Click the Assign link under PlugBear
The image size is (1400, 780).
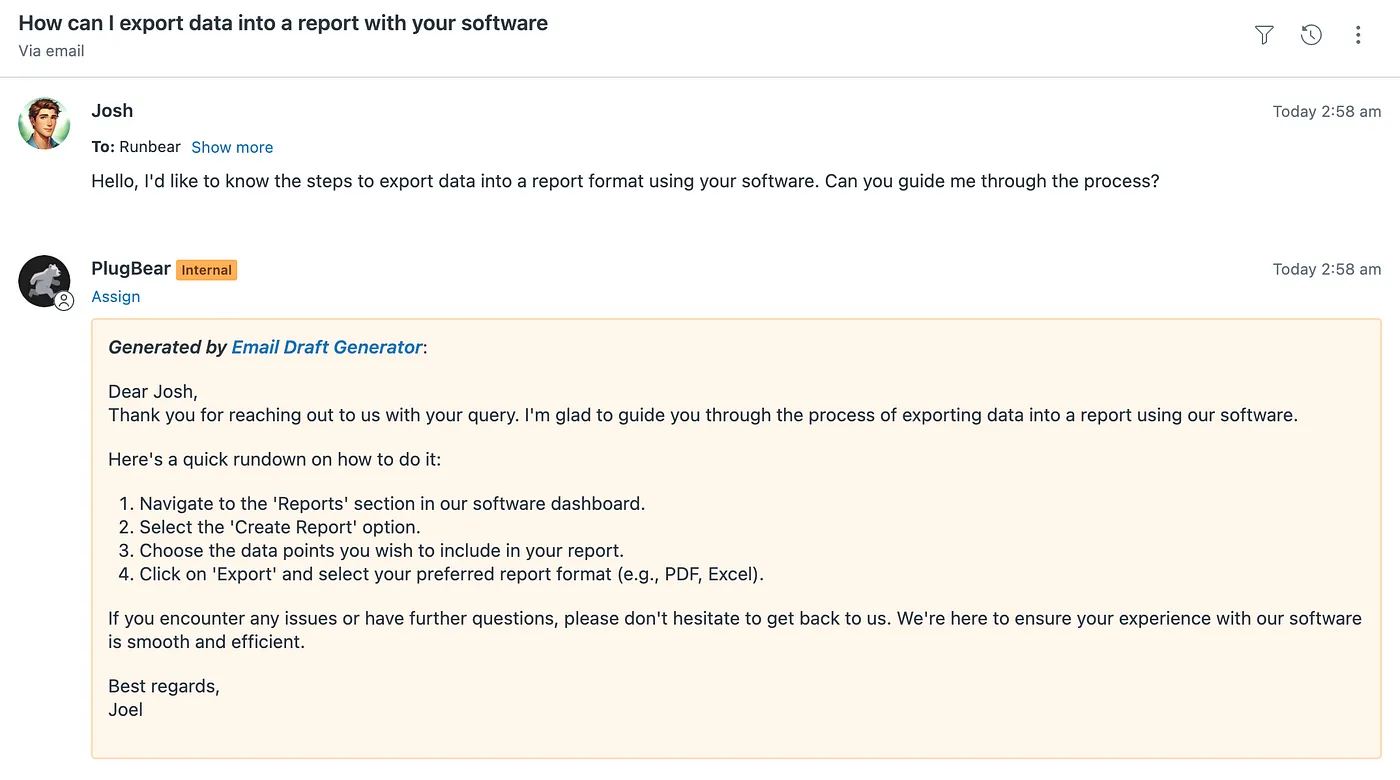click(116, 297)
